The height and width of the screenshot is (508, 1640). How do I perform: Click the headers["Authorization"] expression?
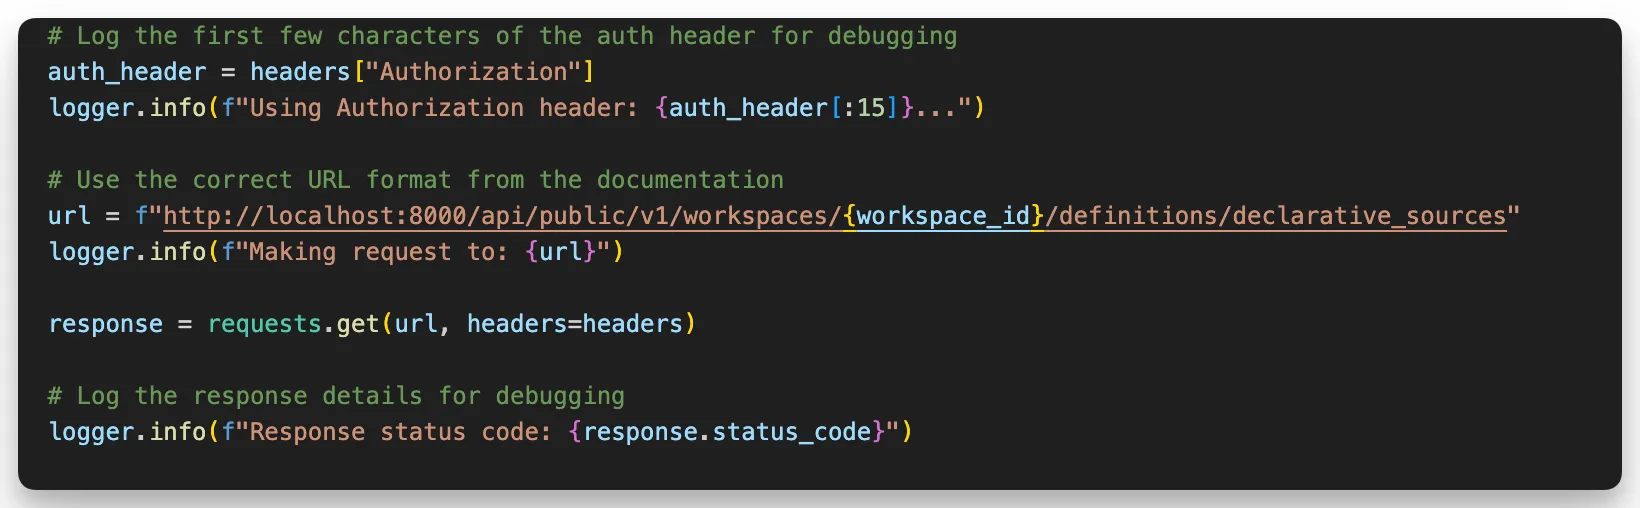point(422,72)
